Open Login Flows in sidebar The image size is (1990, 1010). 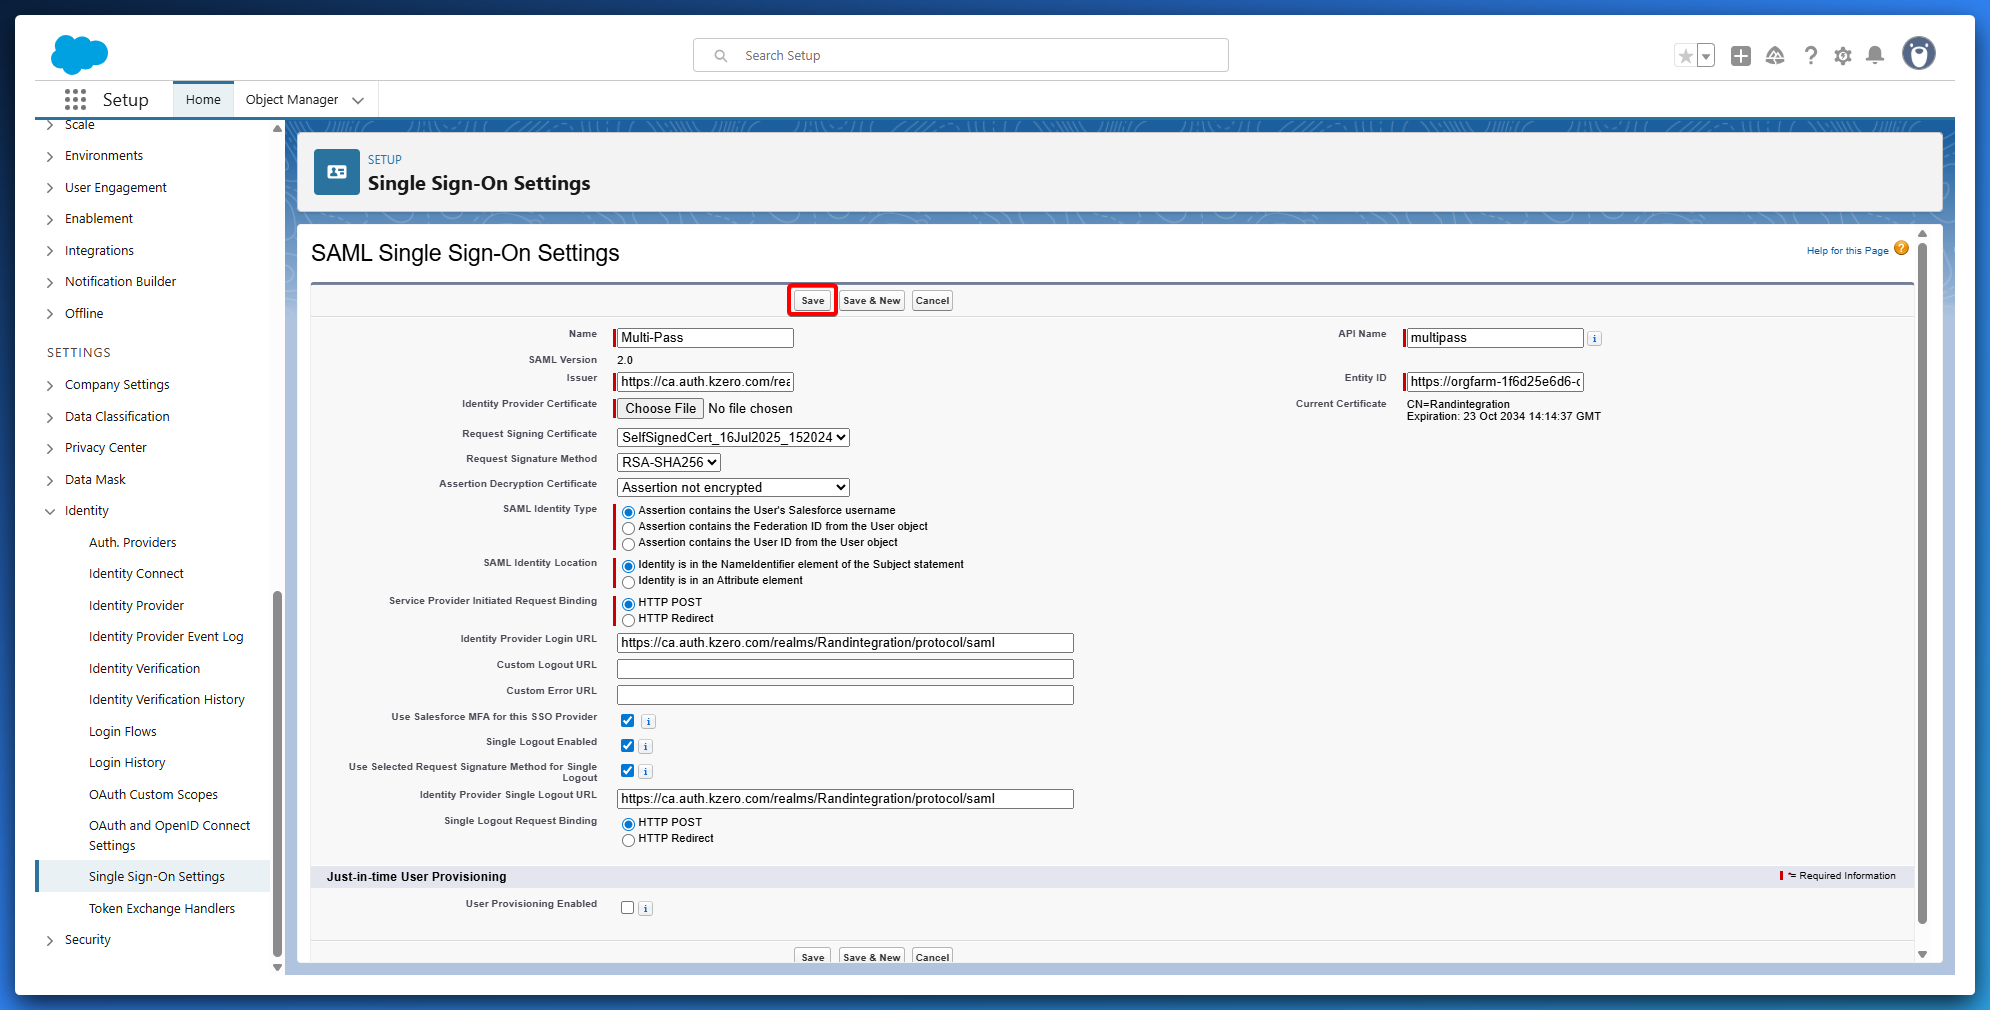(122, 731)
